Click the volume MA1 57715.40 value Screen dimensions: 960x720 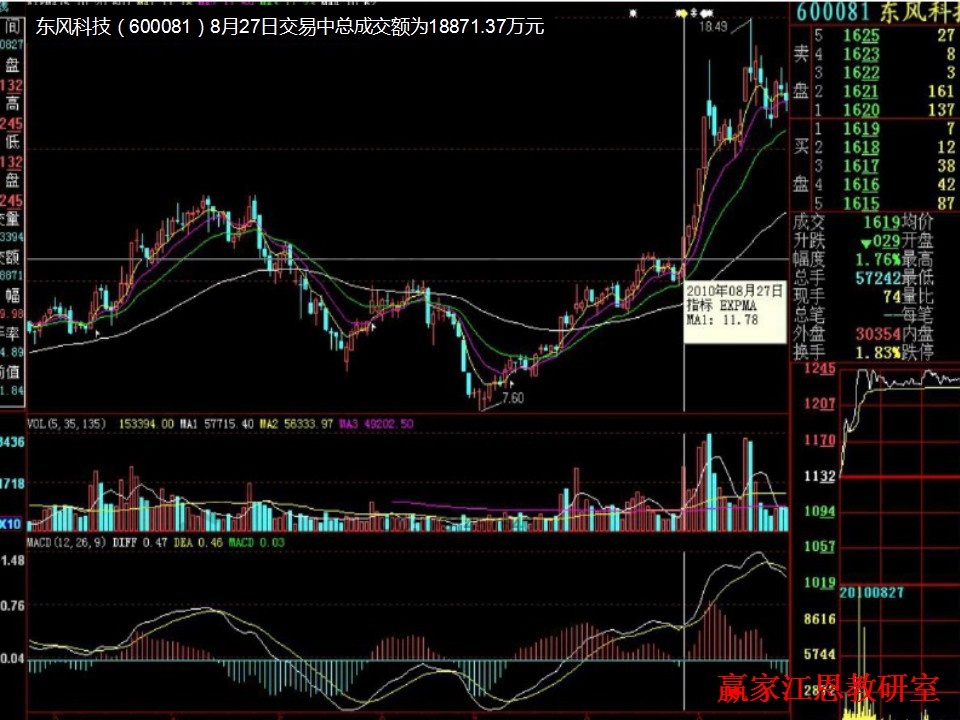[217, 424]
